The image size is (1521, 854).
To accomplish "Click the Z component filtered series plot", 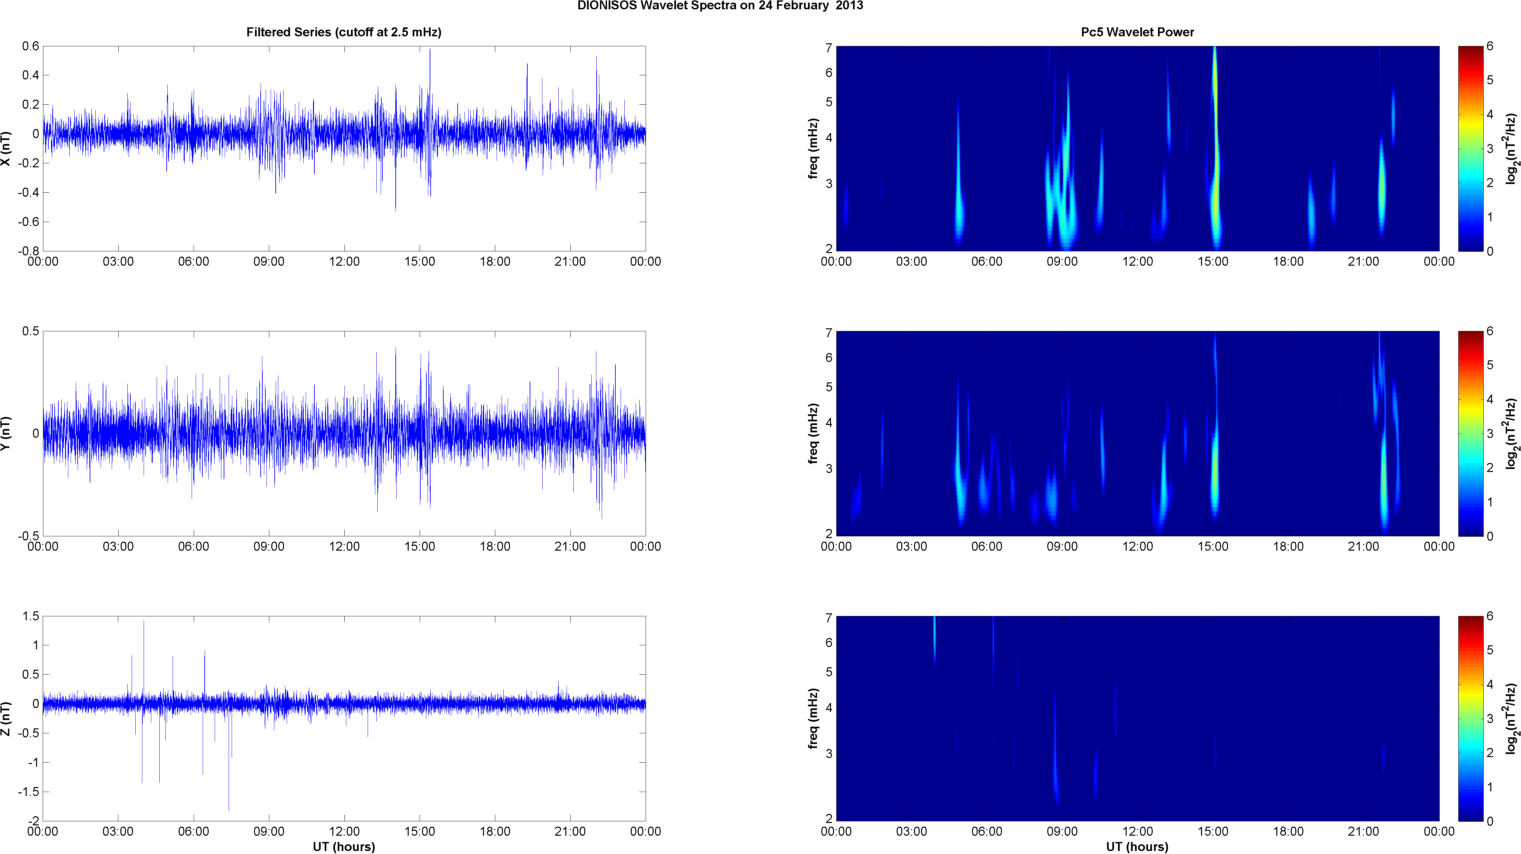I will click(x=344, y=718).
